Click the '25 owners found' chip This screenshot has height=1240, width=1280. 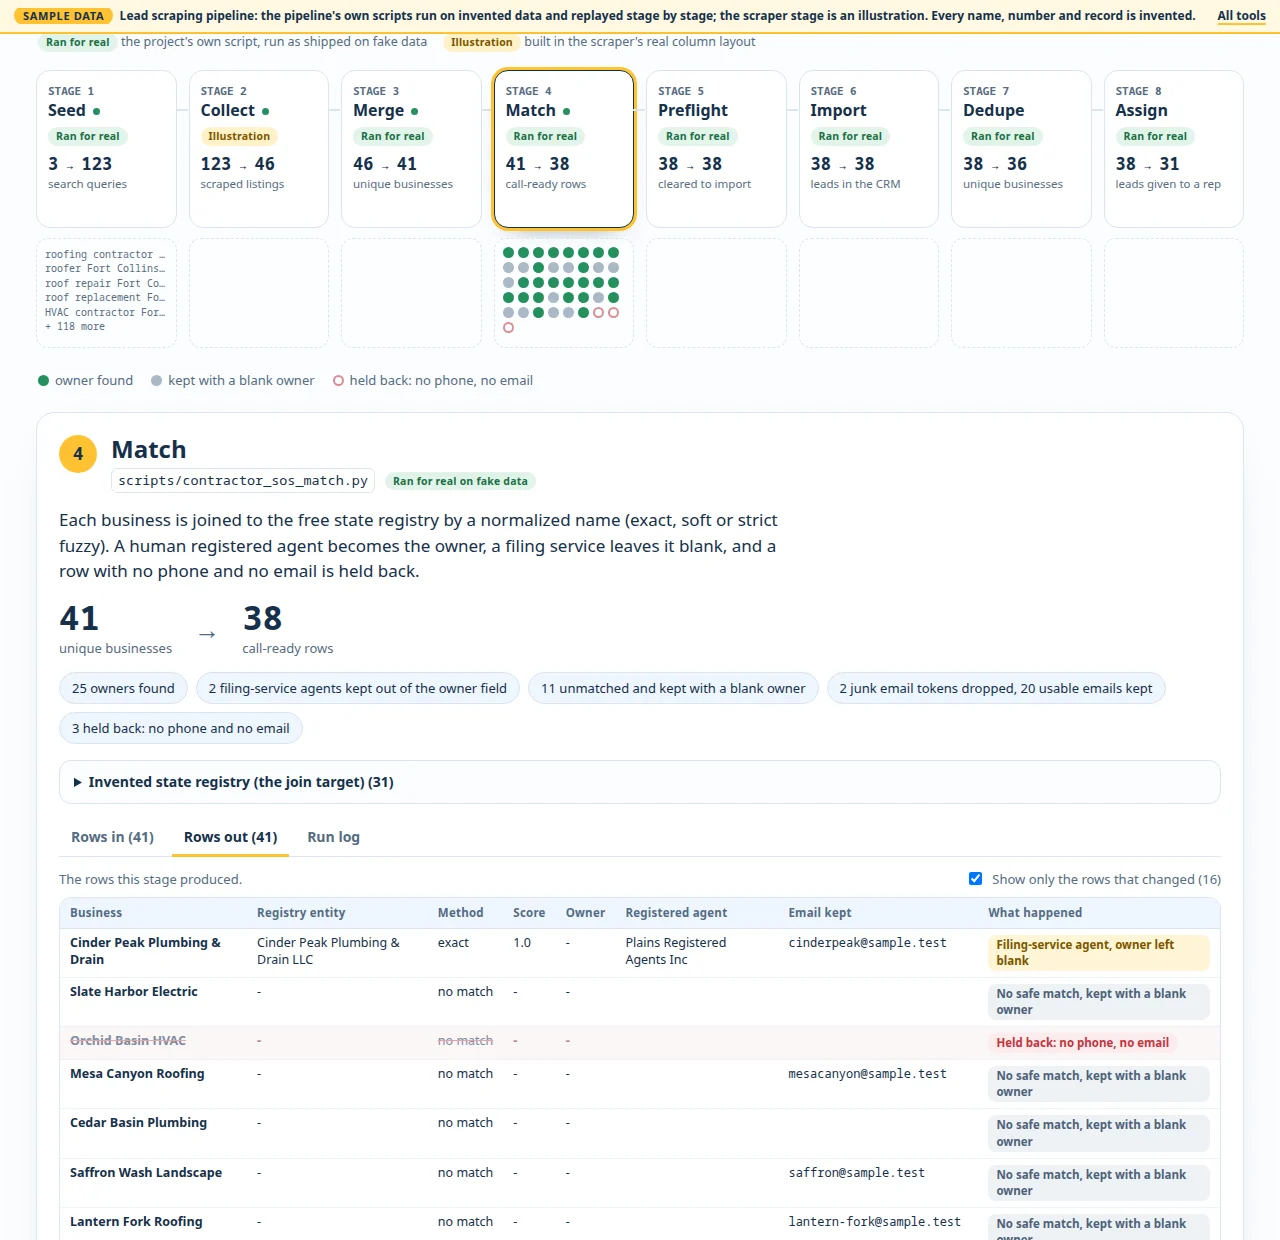pyautogui.click(x=123, y=688)
